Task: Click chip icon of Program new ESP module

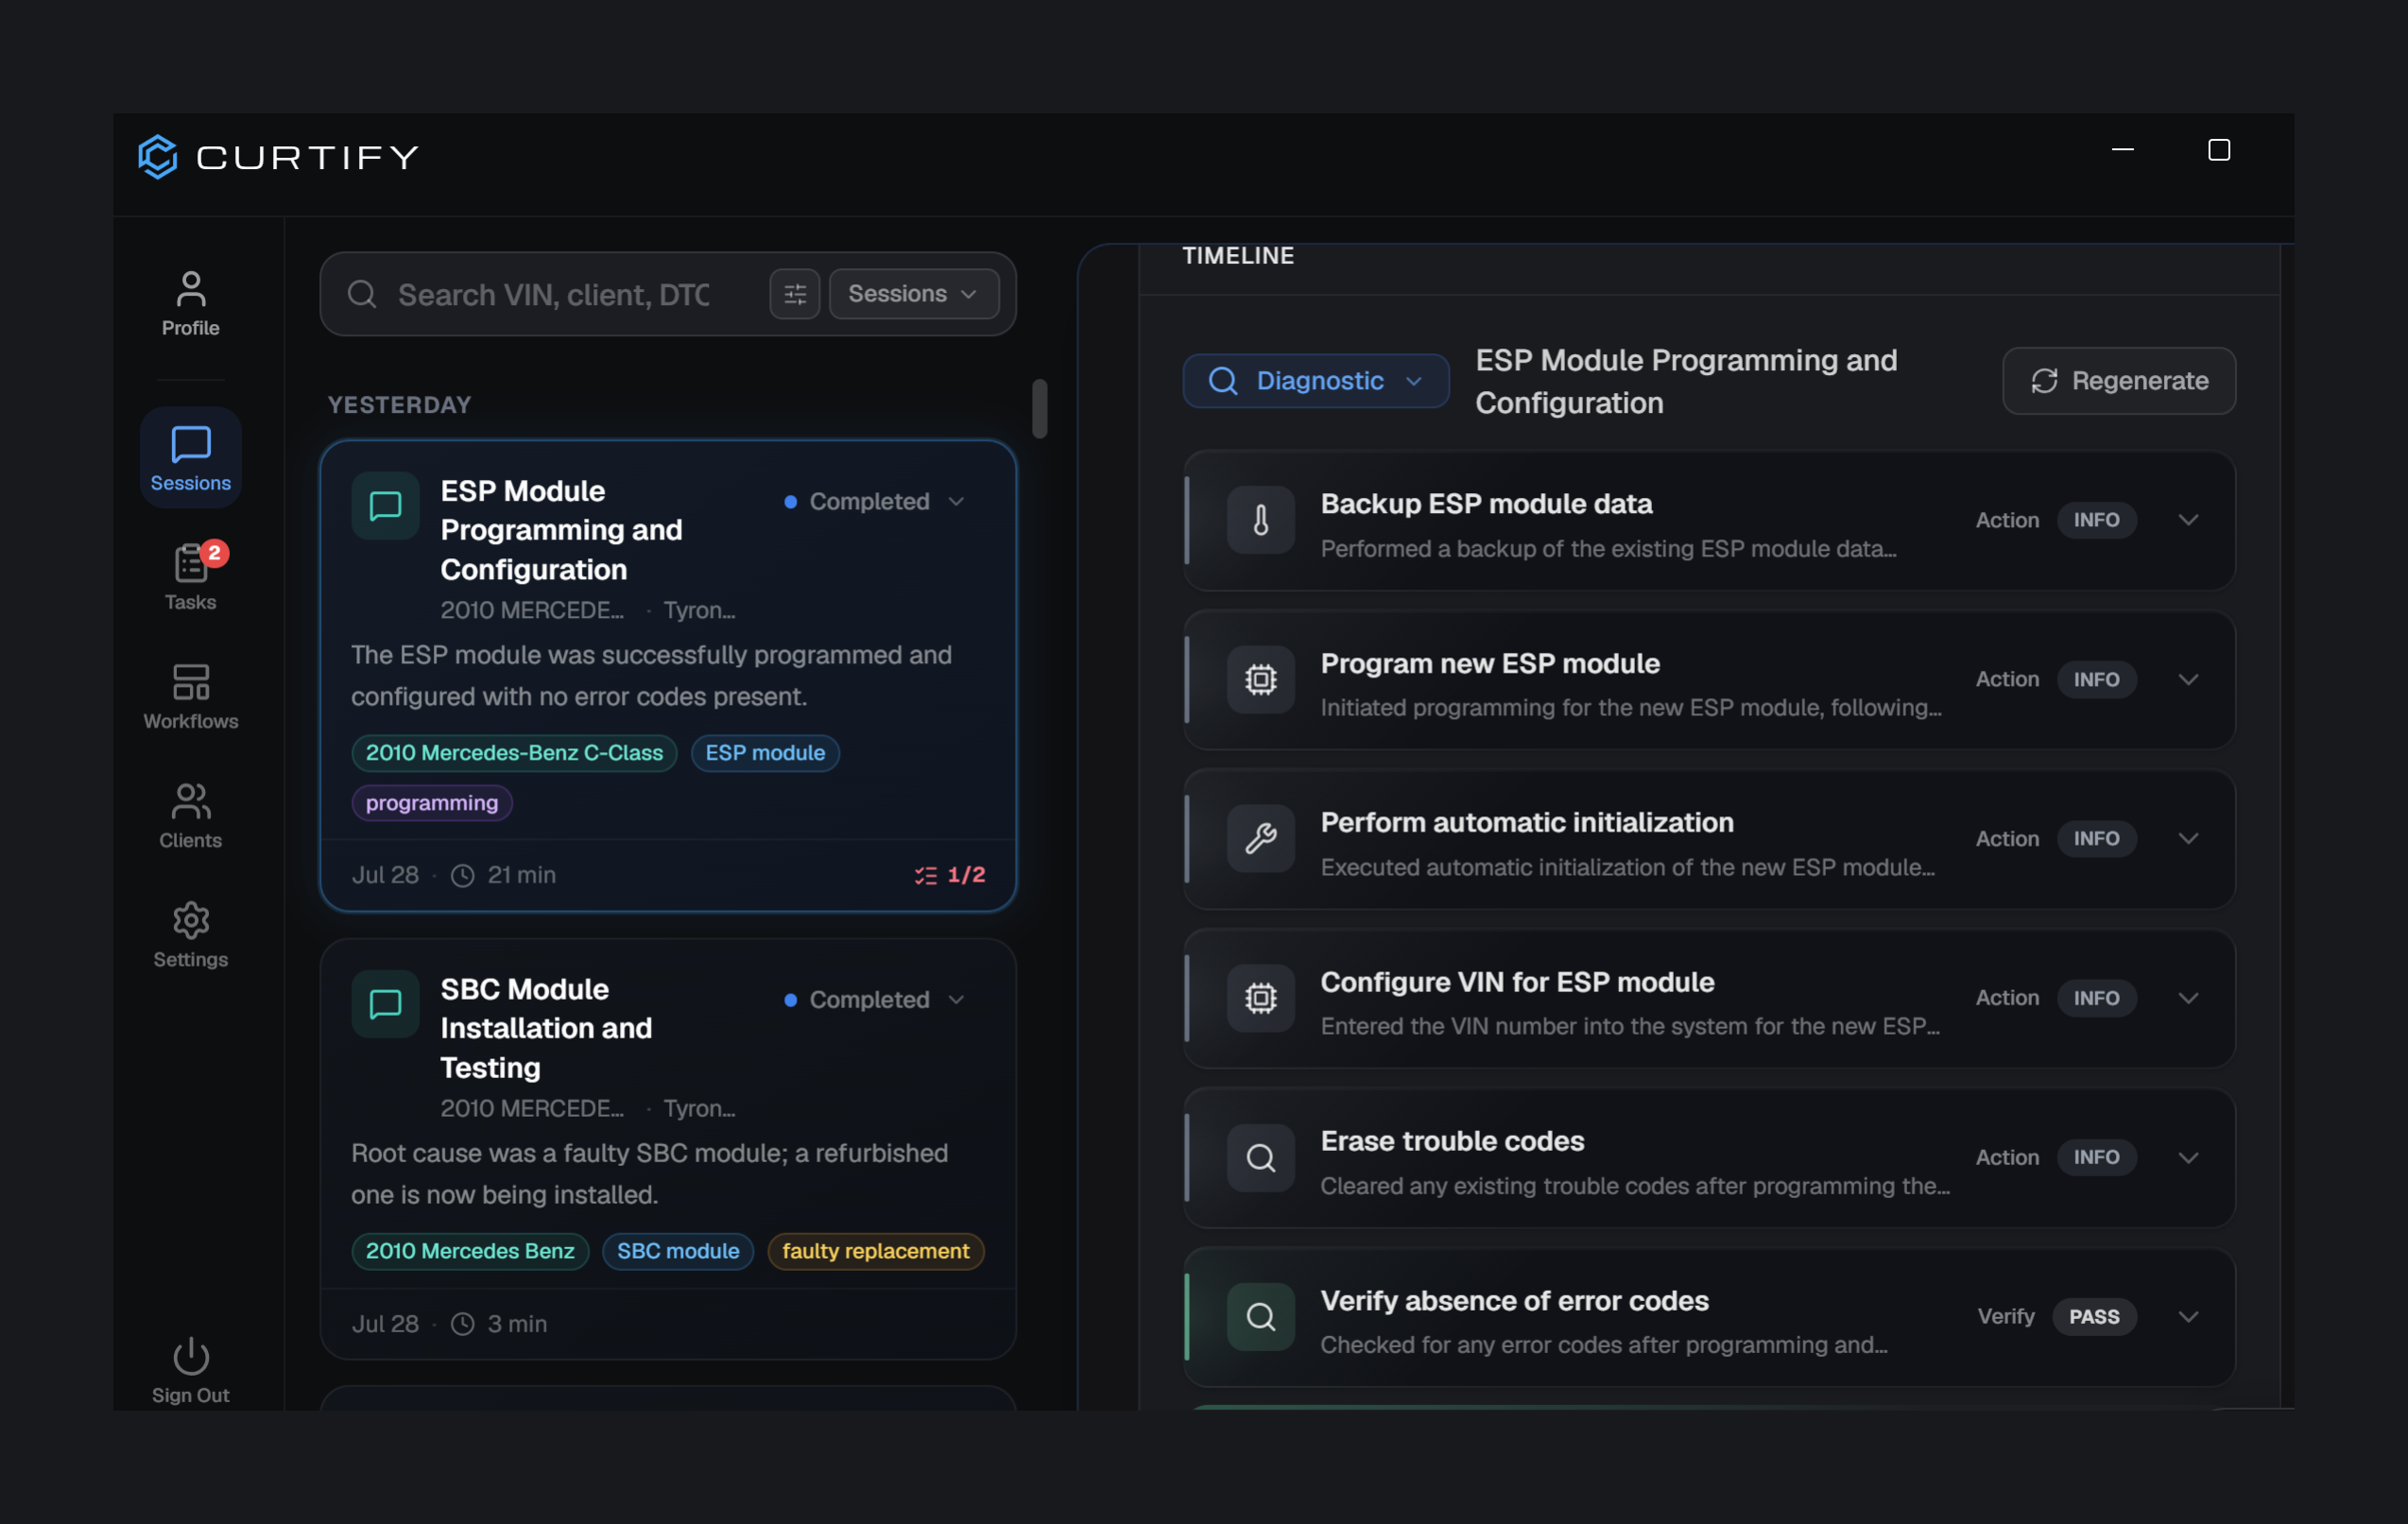Action: 1261,679
